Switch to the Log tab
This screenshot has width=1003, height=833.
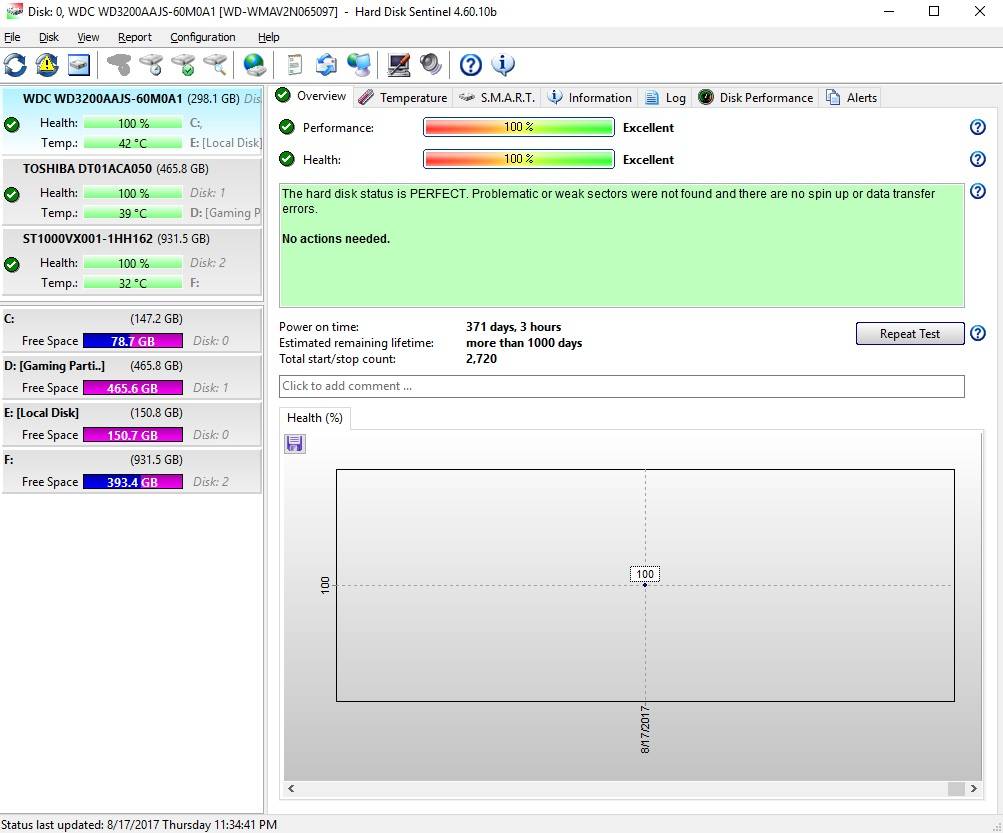pos(665,97)
